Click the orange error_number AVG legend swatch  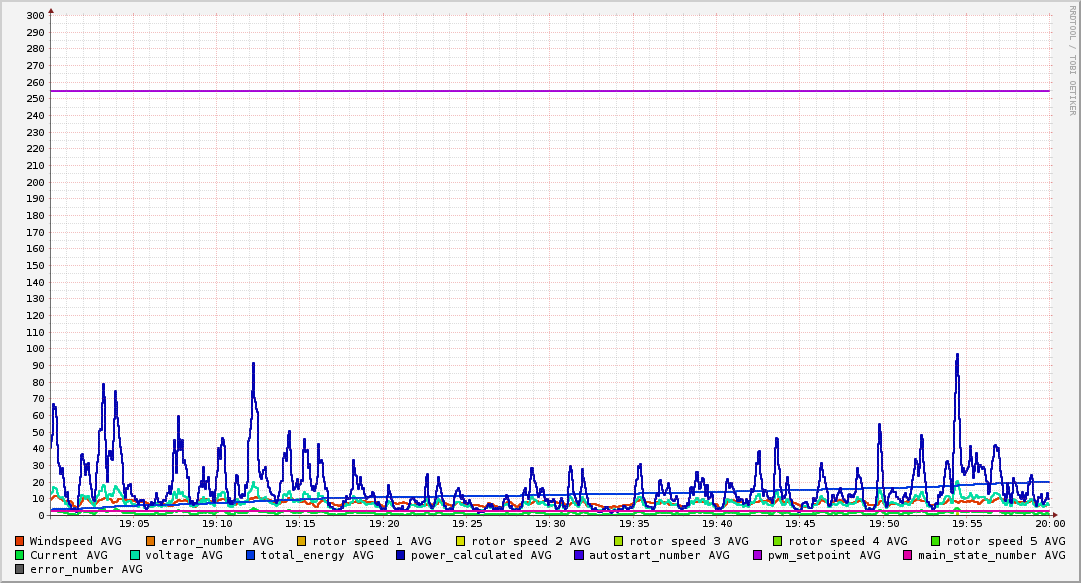[151, 541]
